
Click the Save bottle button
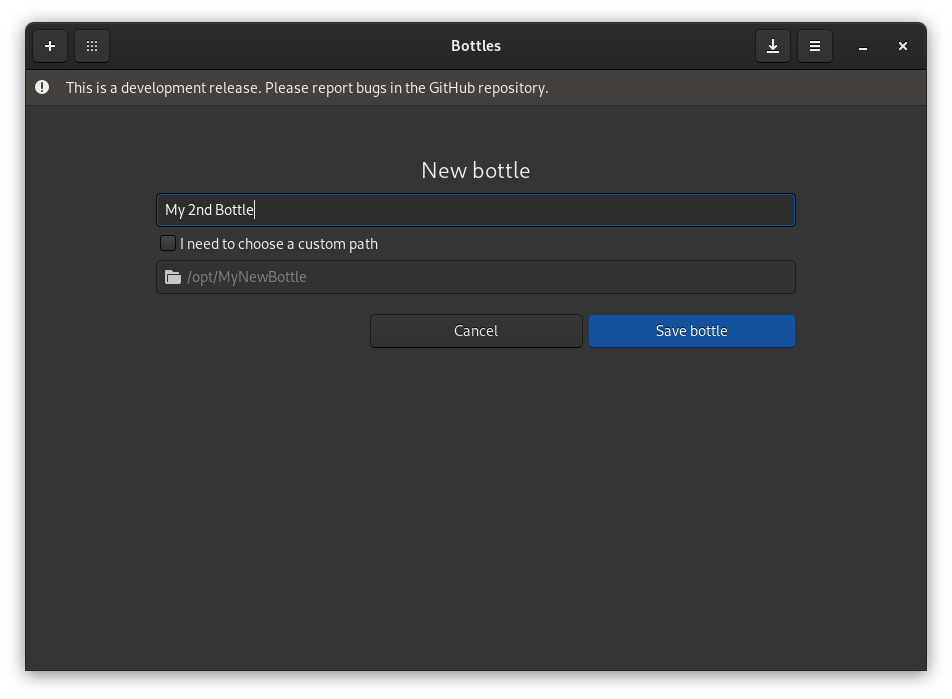click(x=692, y=331)
